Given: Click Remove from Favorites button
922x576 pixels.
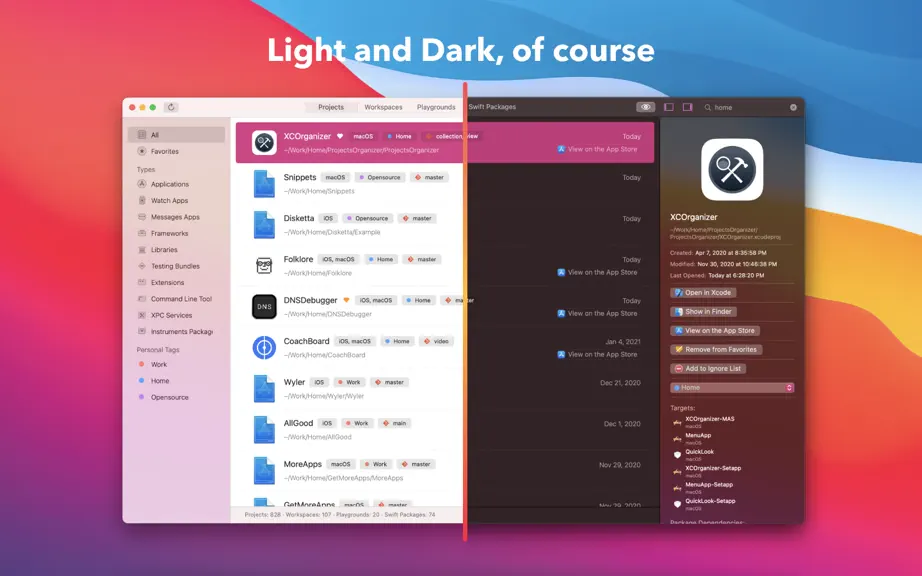Looking at the screenshot, I should (716, 350).
